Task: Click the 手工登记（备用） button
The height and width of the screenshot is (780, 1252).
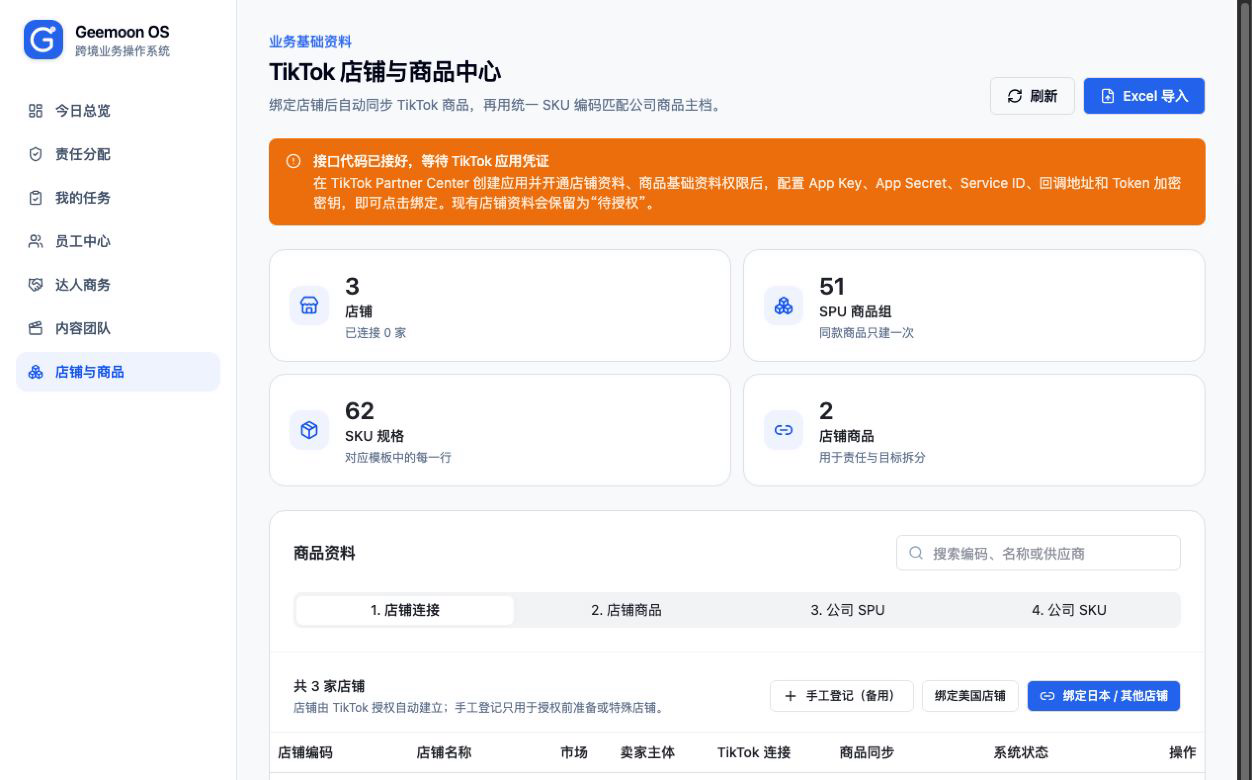Action: point(842,696)
